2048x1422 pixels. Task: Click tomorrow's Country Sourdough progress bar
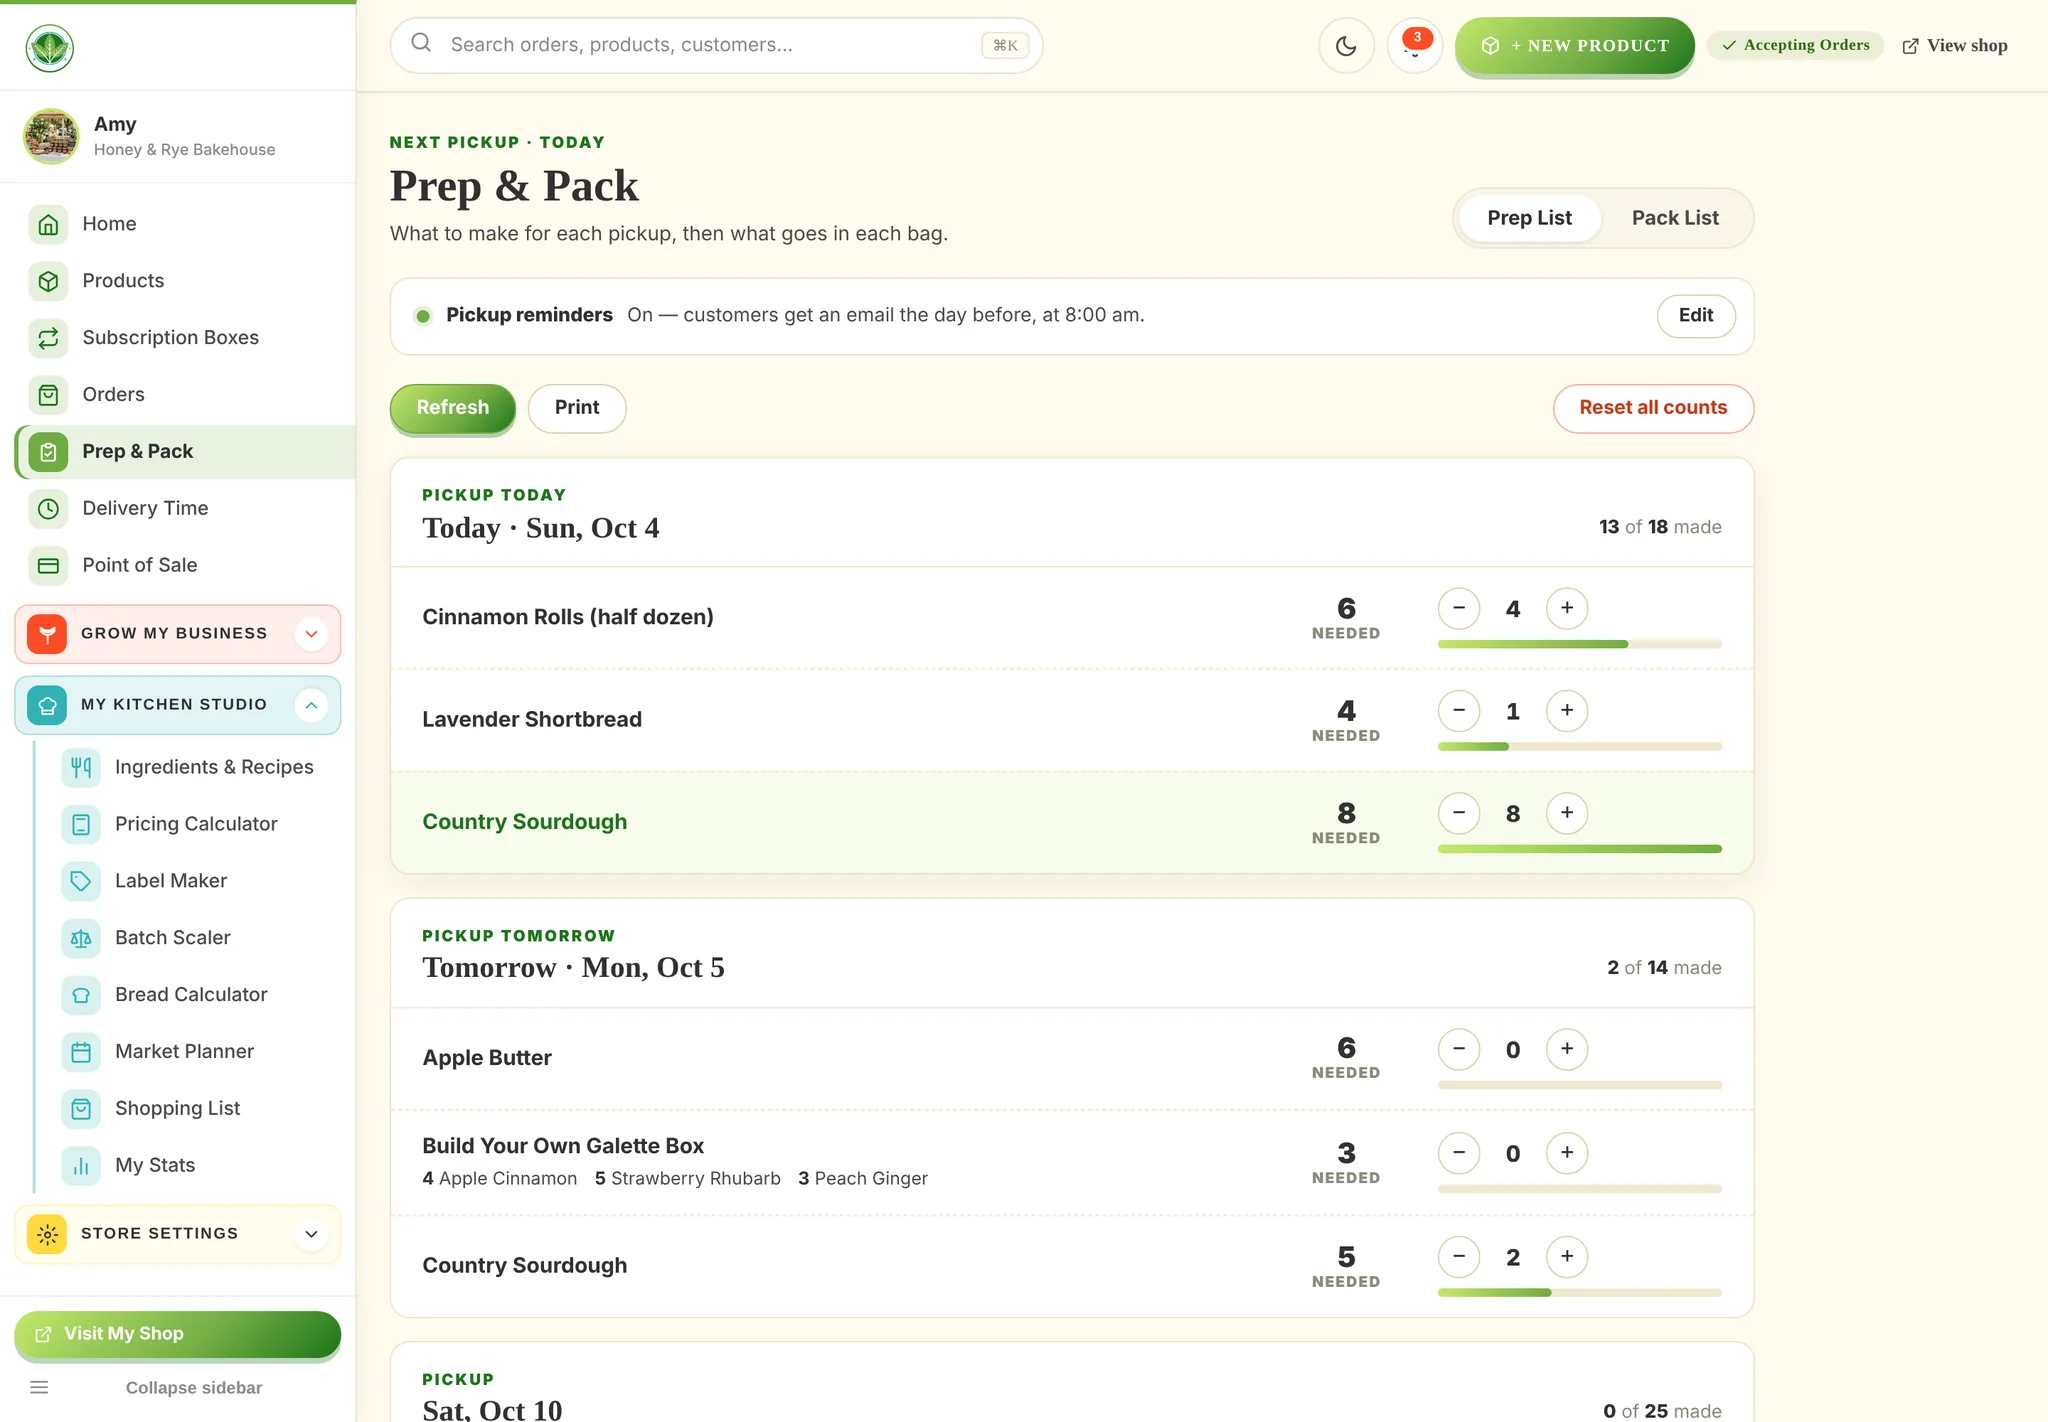coord(1580,1292)
